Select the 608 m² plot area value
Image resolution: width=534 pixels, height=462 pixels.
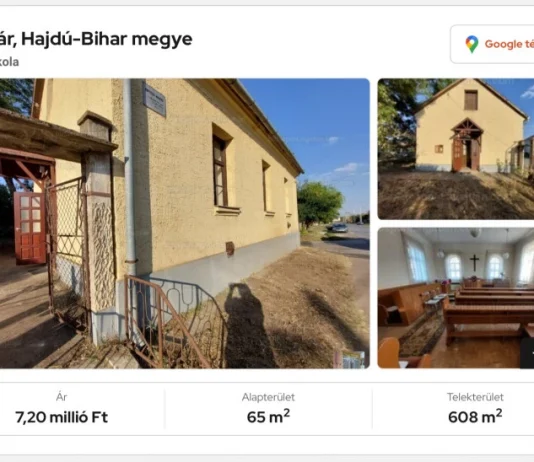point(475,416)
